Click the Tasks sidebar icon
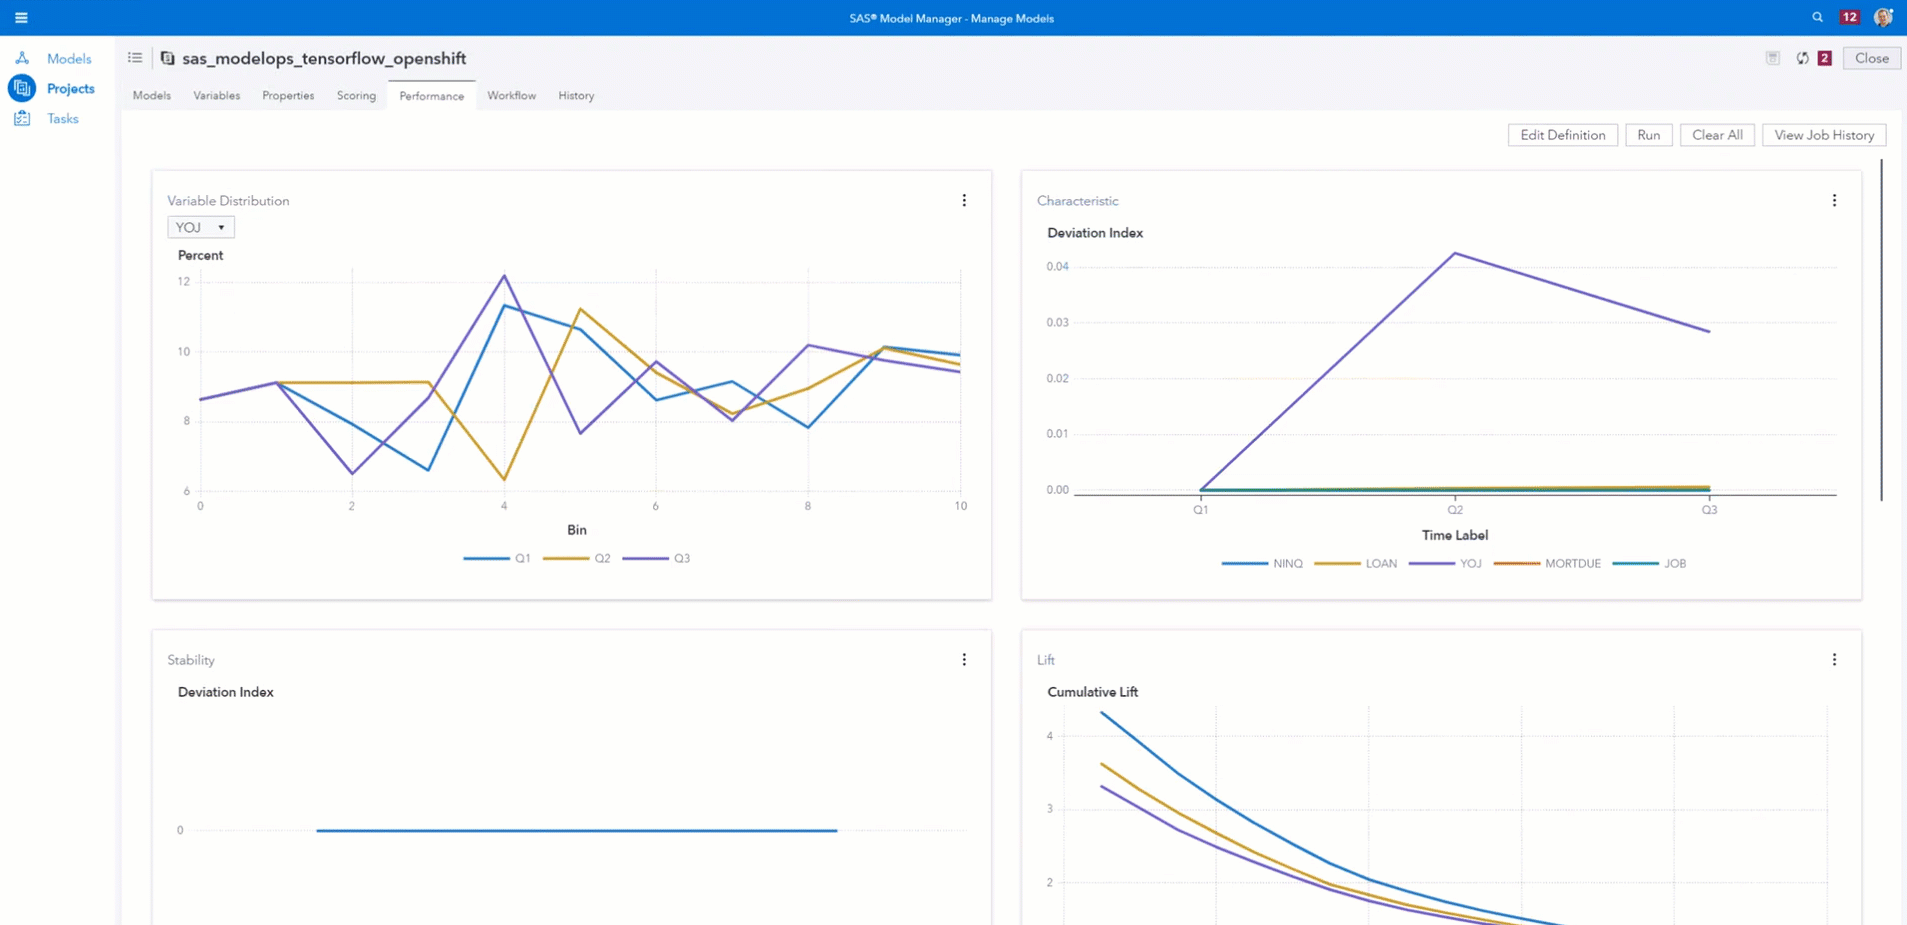The image size is (1907, 925). pos(22,118)
